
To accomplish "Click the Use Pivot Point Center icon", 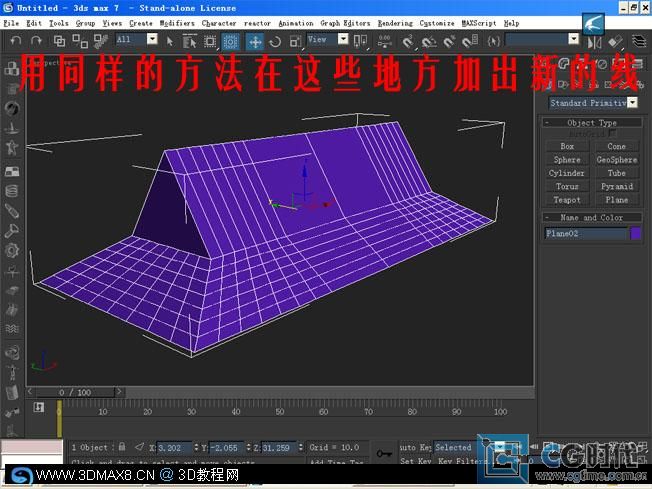I will coord(360,41).
